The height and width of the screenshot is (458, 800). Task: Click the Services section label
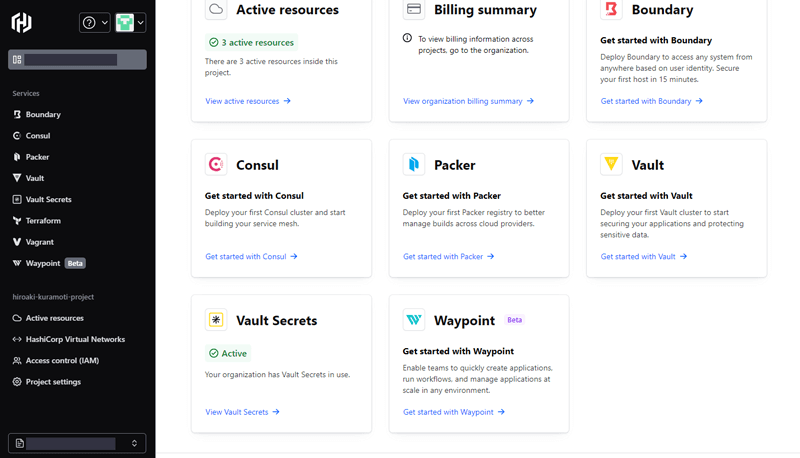[x=26, y=93]
